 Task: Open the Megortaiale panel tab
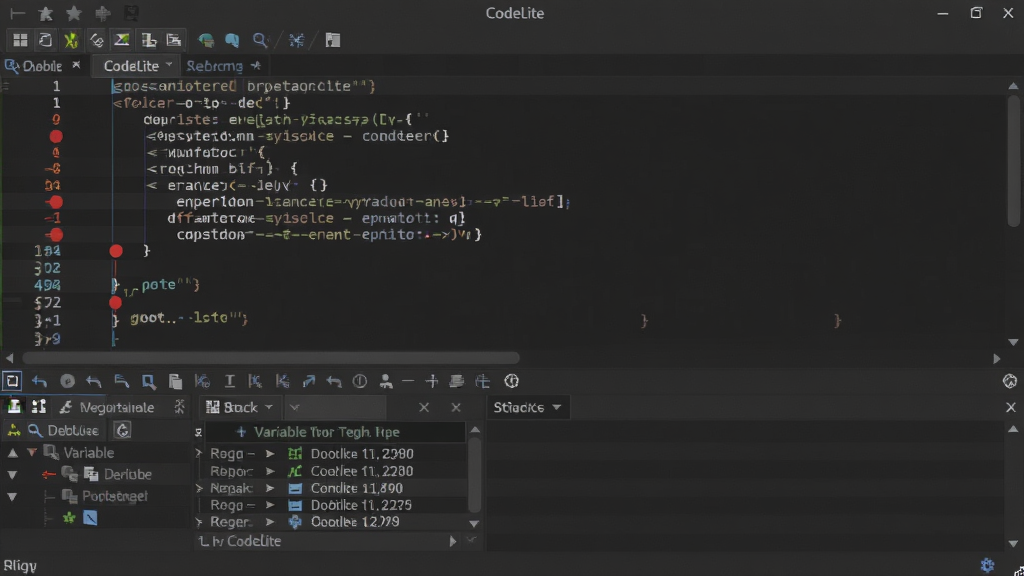pos(116,407)
